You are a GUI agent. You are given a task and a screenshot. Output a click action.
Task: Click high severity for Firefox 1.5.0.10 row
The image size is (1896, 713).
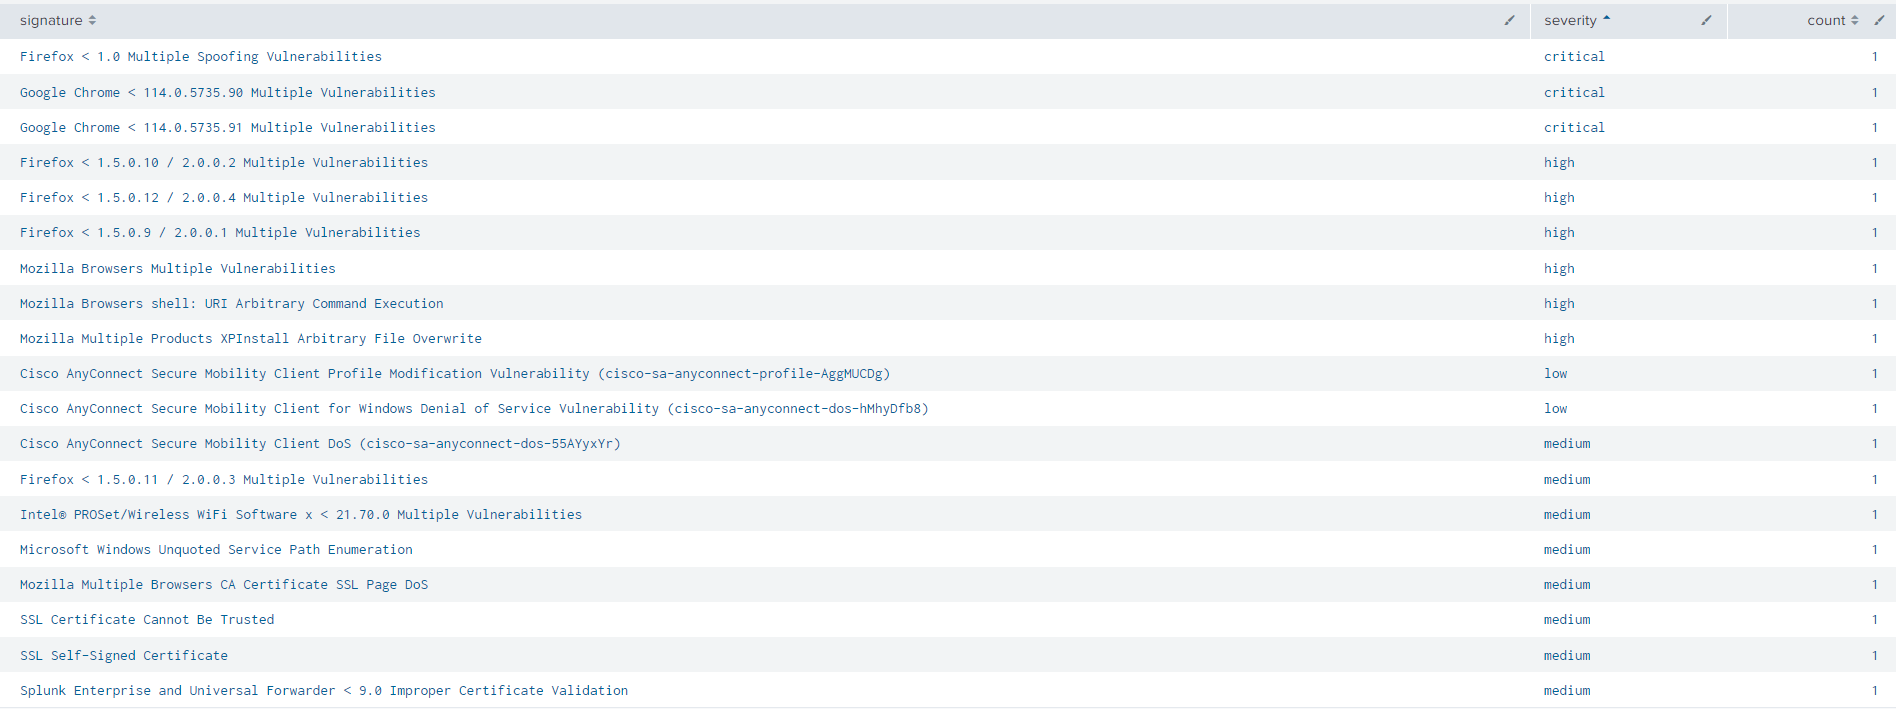1559,162
